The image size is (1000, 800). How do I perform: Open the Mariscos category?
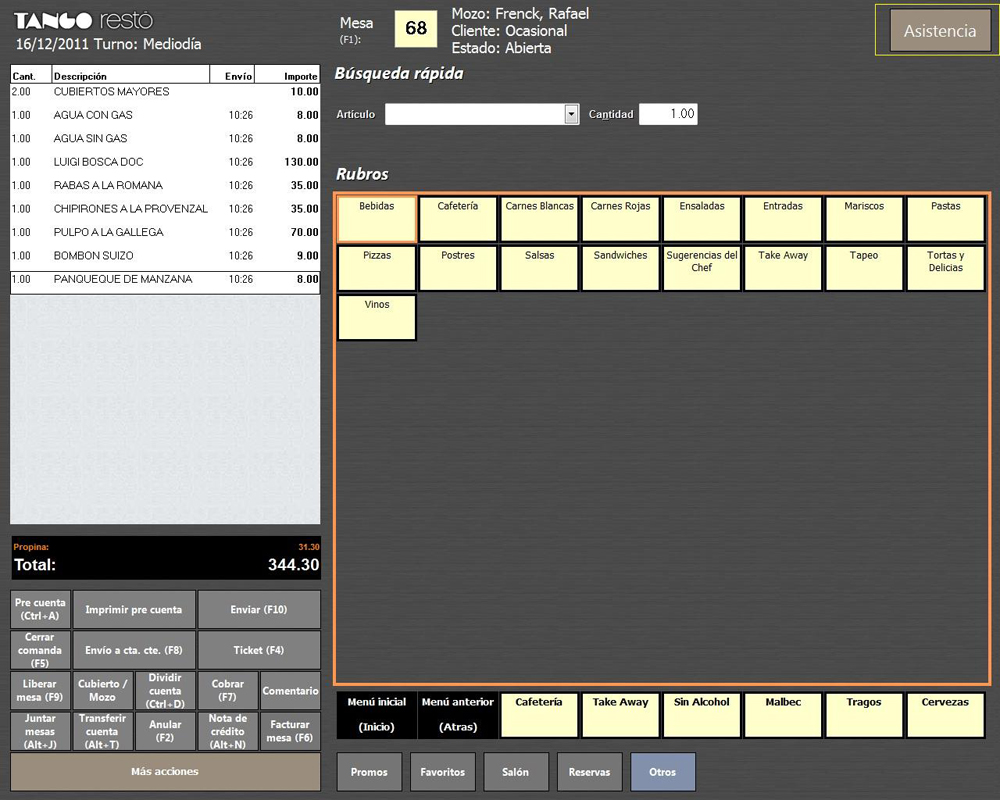[x=864, y=219]
